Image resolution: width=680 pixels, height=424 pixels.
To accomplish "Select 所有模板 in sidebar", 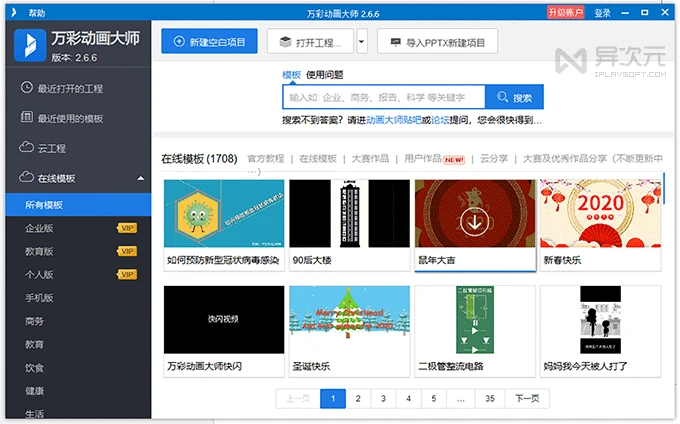I will [x=78, y=205].
